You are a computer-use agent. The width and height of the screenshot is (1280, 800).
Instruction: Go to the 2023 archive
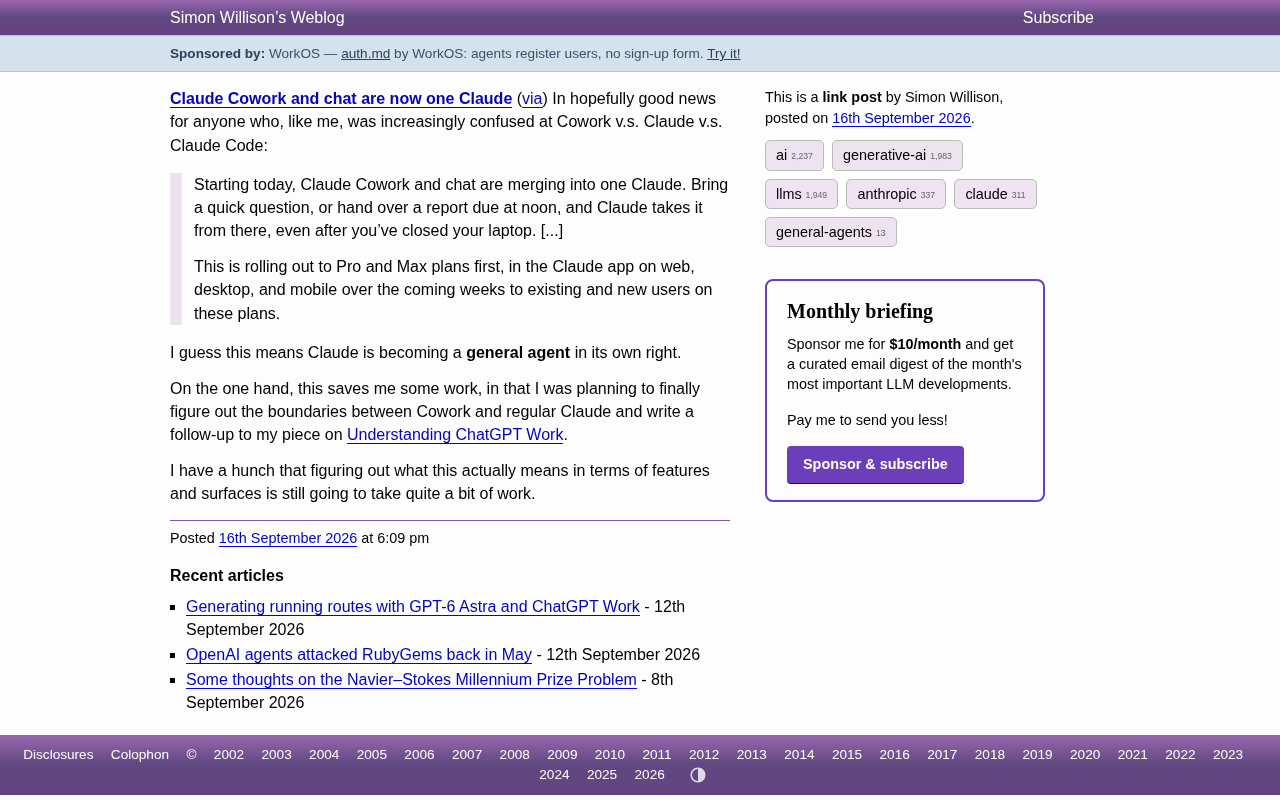pyautogui.click(x=1228, y=755)
